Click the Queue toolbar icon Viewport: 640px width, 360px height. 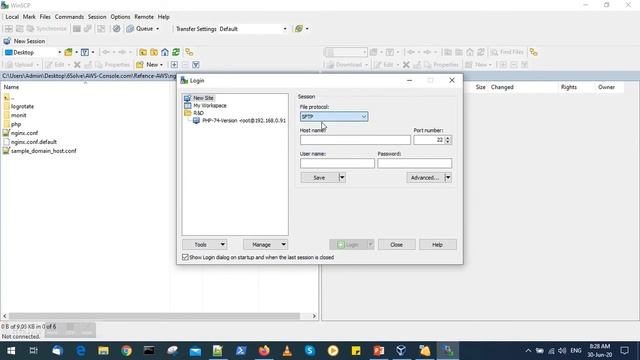130,29
